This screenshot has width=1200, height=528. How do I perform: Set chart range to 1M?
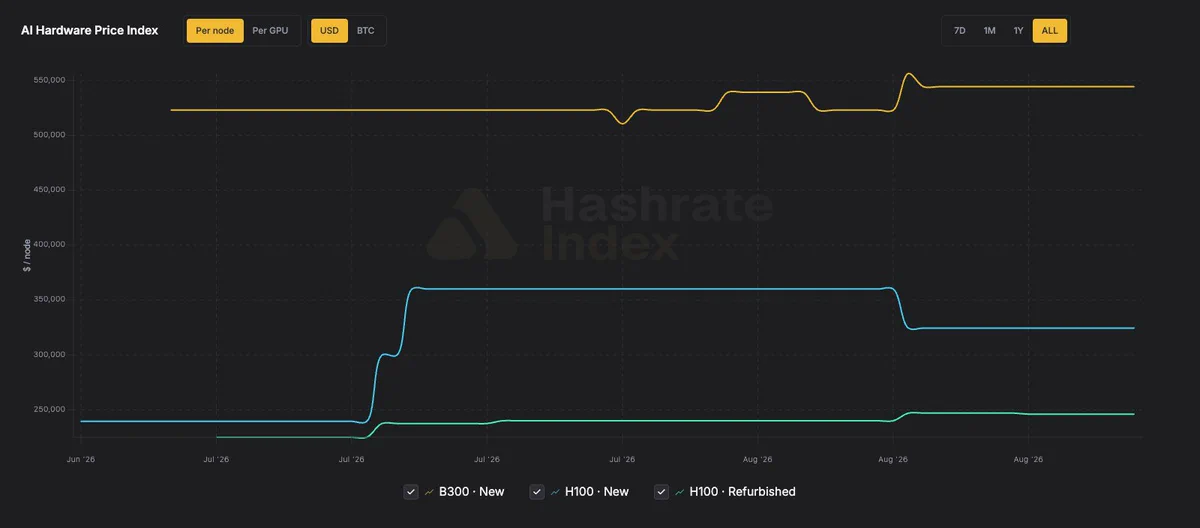point(989,31)
